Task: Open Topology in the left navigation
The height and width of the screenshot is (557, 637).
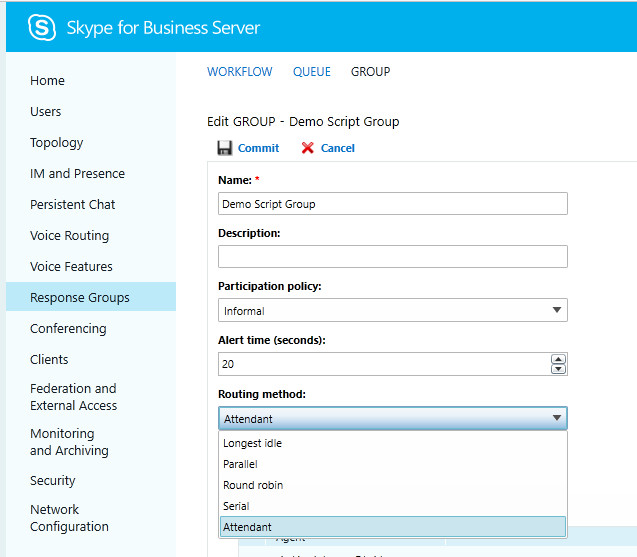Action: [x=56, y=143]
